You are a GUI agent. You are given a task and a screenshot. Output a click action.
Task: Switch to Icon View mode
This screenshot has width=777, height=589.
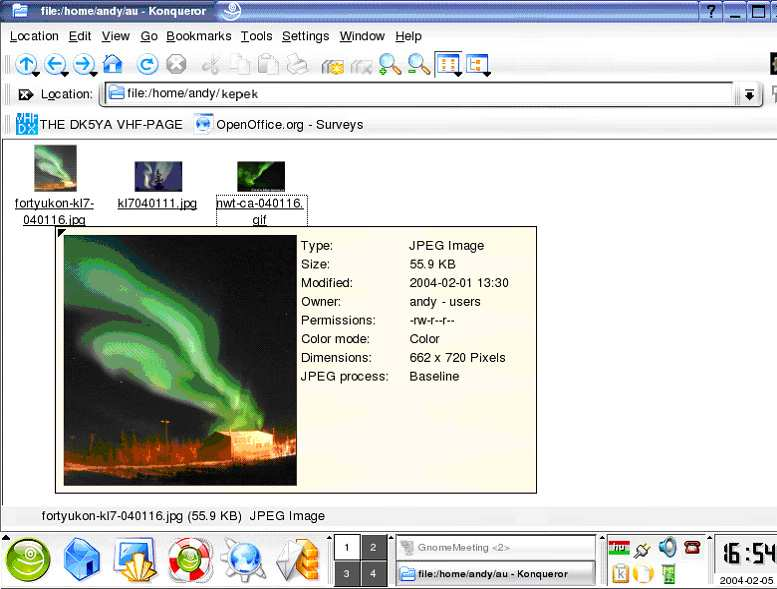448,64
